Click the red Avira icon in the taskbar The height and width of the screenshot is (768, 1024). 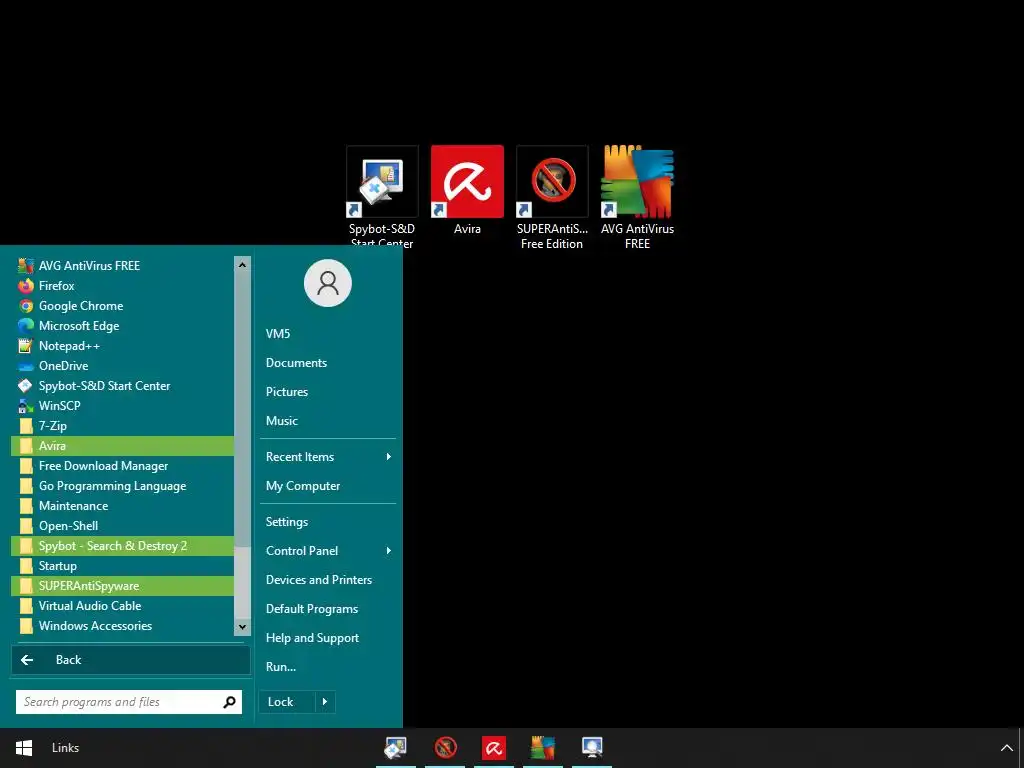494,747
